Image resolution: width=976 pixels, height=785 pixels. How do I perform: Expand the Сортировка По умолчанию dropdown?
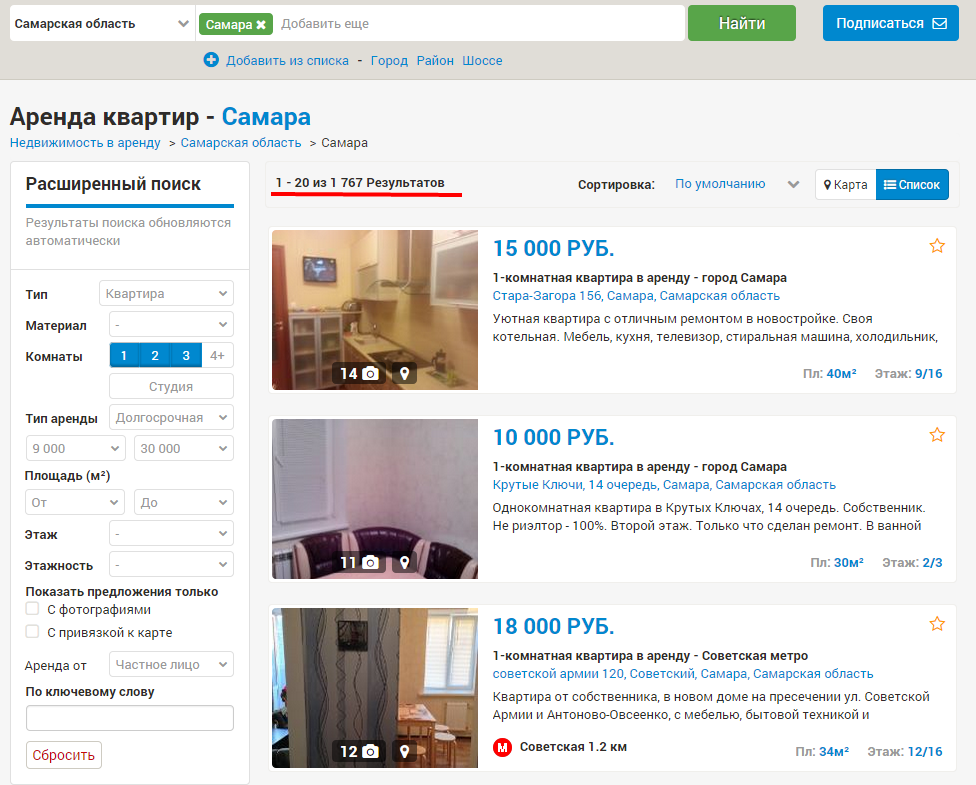[x=736, y=184]
